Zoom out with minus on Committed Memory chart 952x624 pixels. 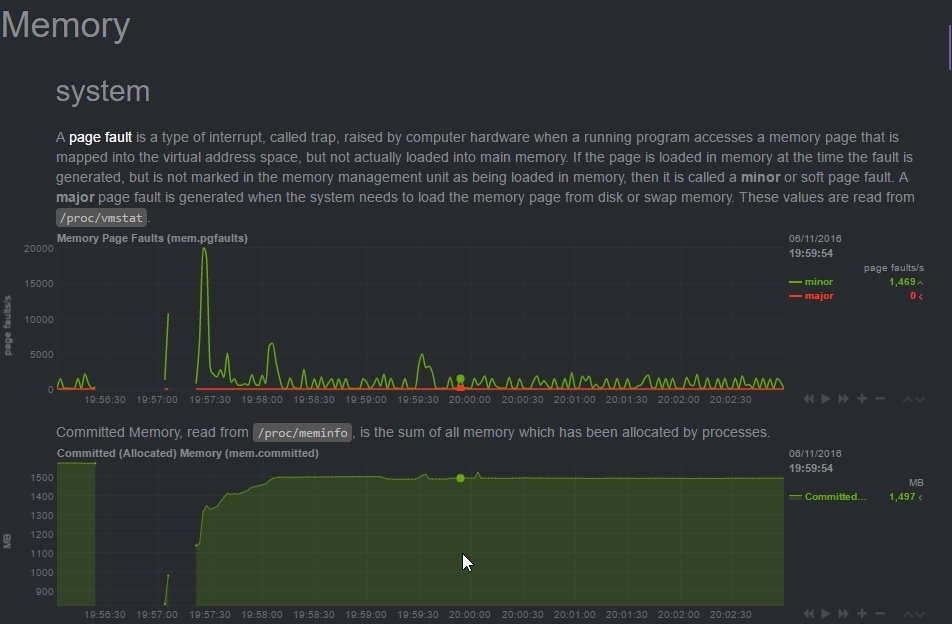[880, 613]
